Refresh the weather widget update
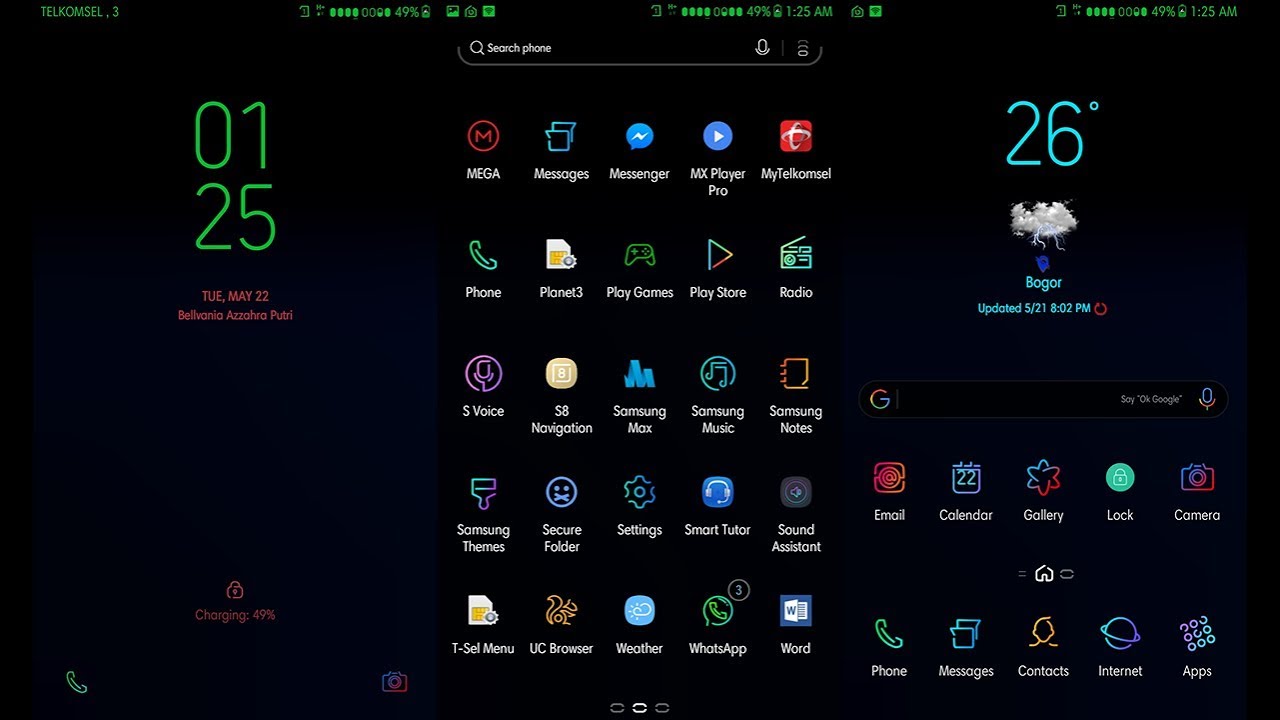This screenshot has height=720, width=1280. click(x=1101, y=309)
